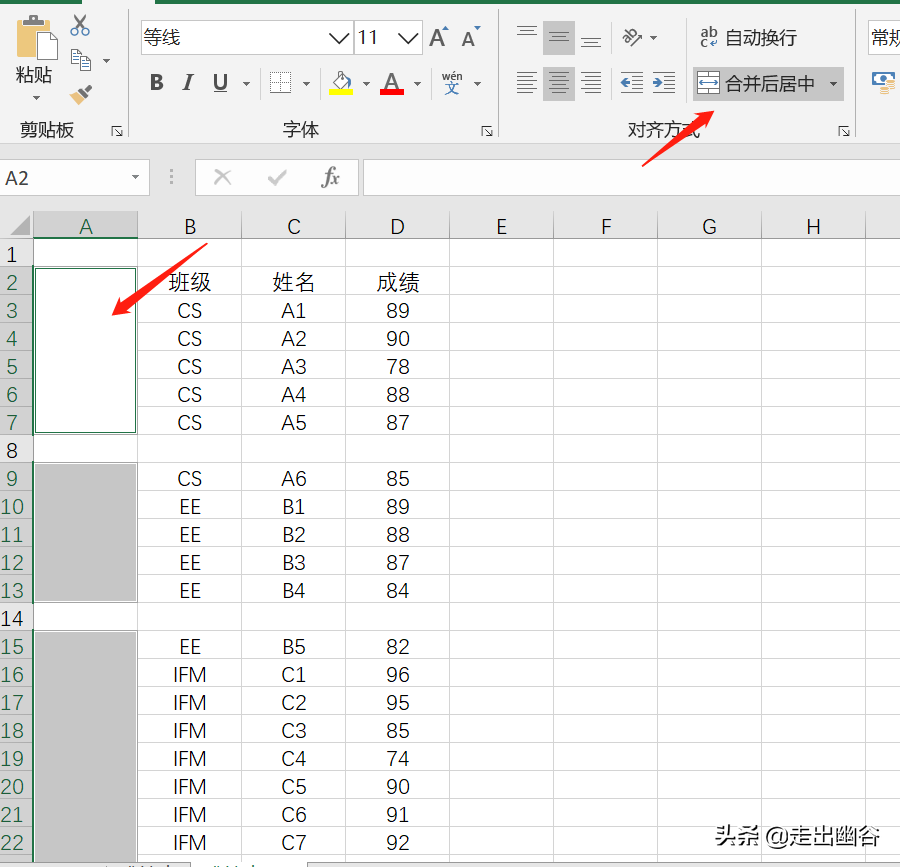Expand phonetic guide dropdown arrow
The height and width of the screenshot is (867, 900).
[x=478, y=84]
